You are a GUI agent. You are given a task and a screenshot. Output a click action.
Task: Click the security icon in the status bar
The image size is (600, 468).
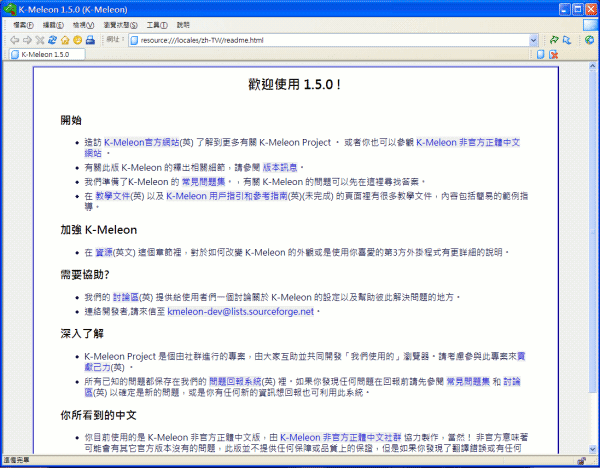pos(581,460)
